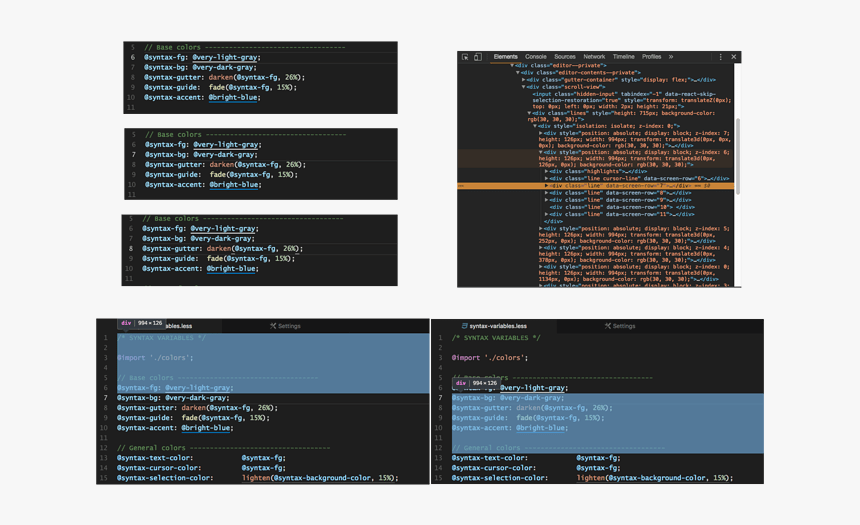Open the Profiles tab in DevTools
860x525 pixels.
pos(652,57)
